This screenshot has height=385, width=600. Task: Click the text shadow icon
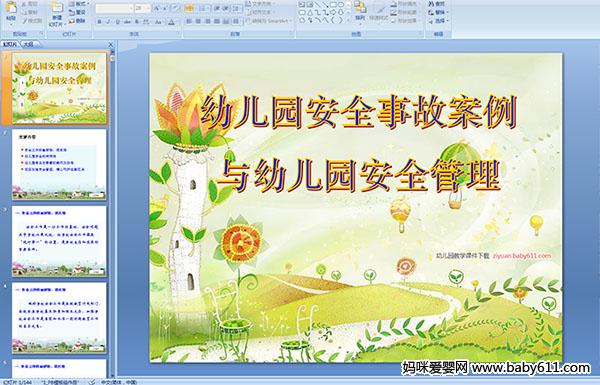pyautogui.click(x=136, y=22)
